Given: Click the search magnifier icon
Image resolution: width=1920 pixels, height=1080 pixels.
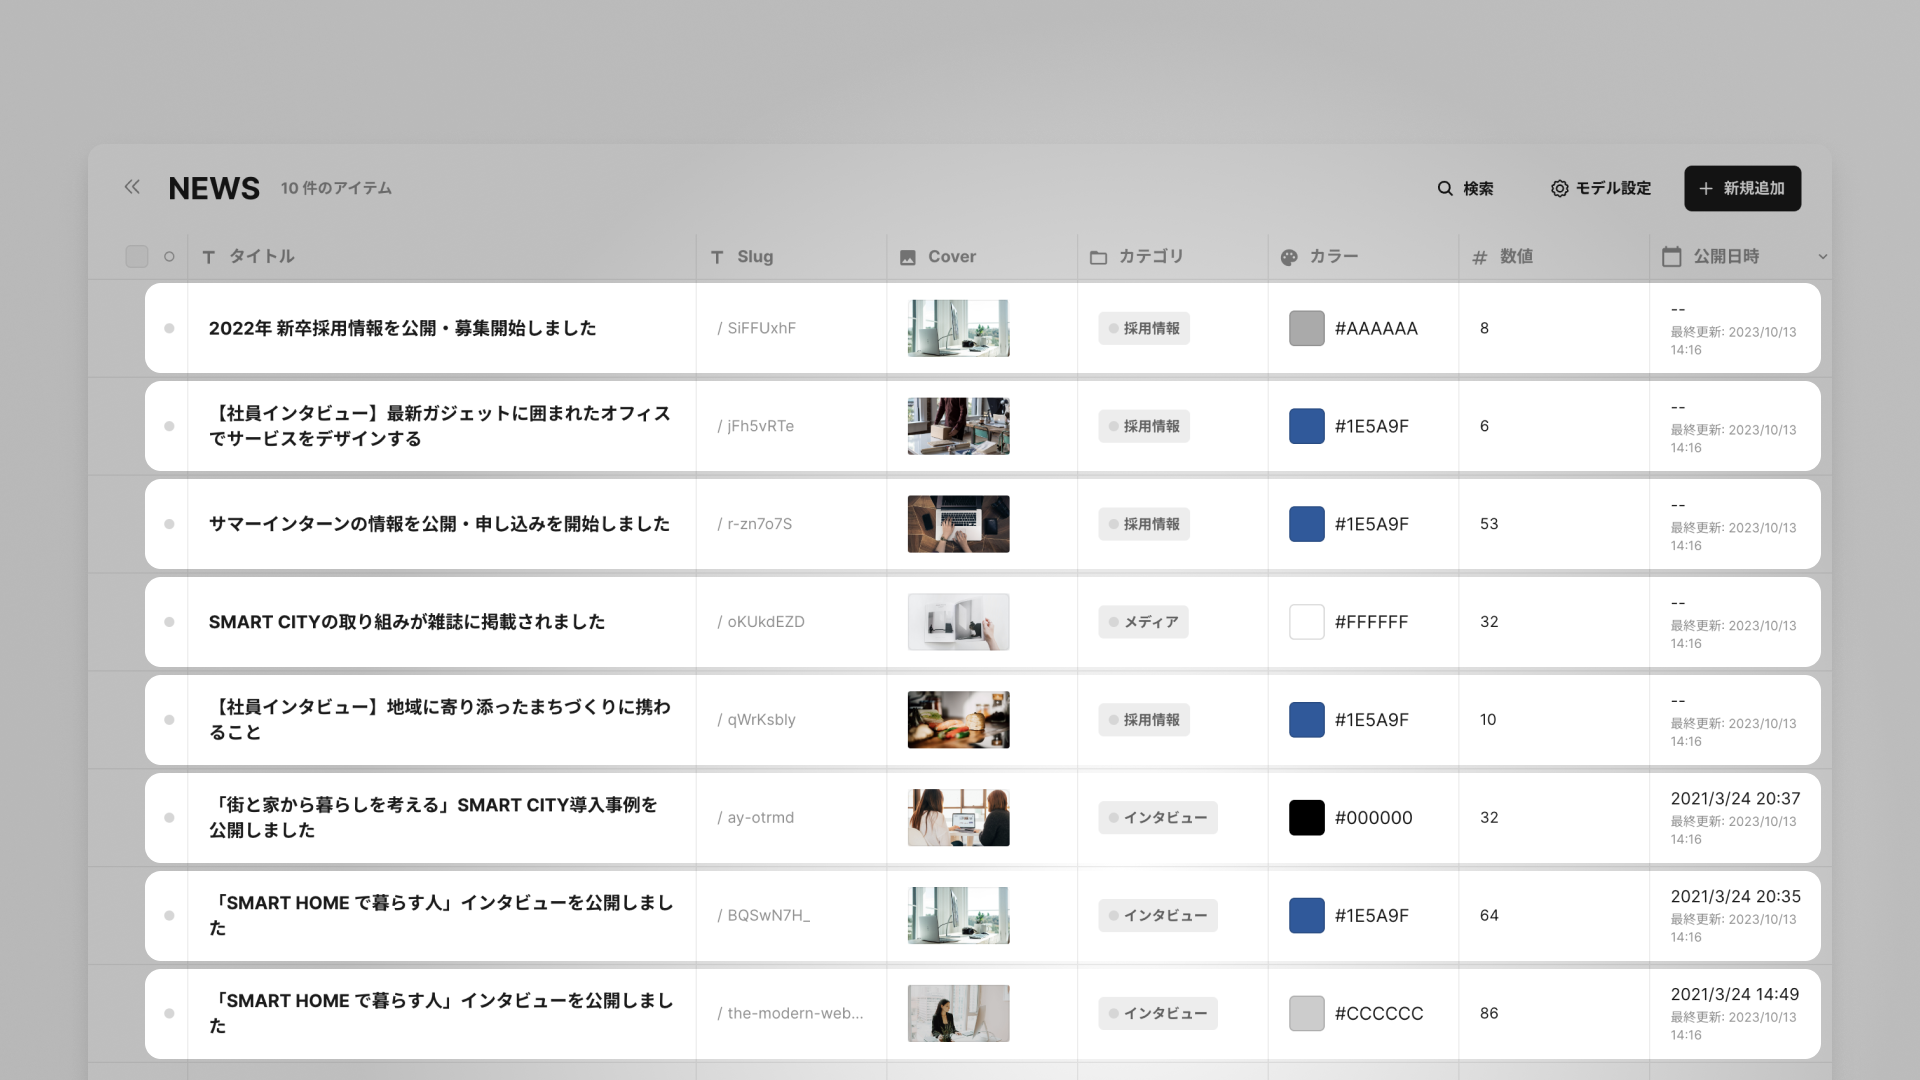Looking at the screenshot, I should pyautogui.click(x=1445, y=188).
